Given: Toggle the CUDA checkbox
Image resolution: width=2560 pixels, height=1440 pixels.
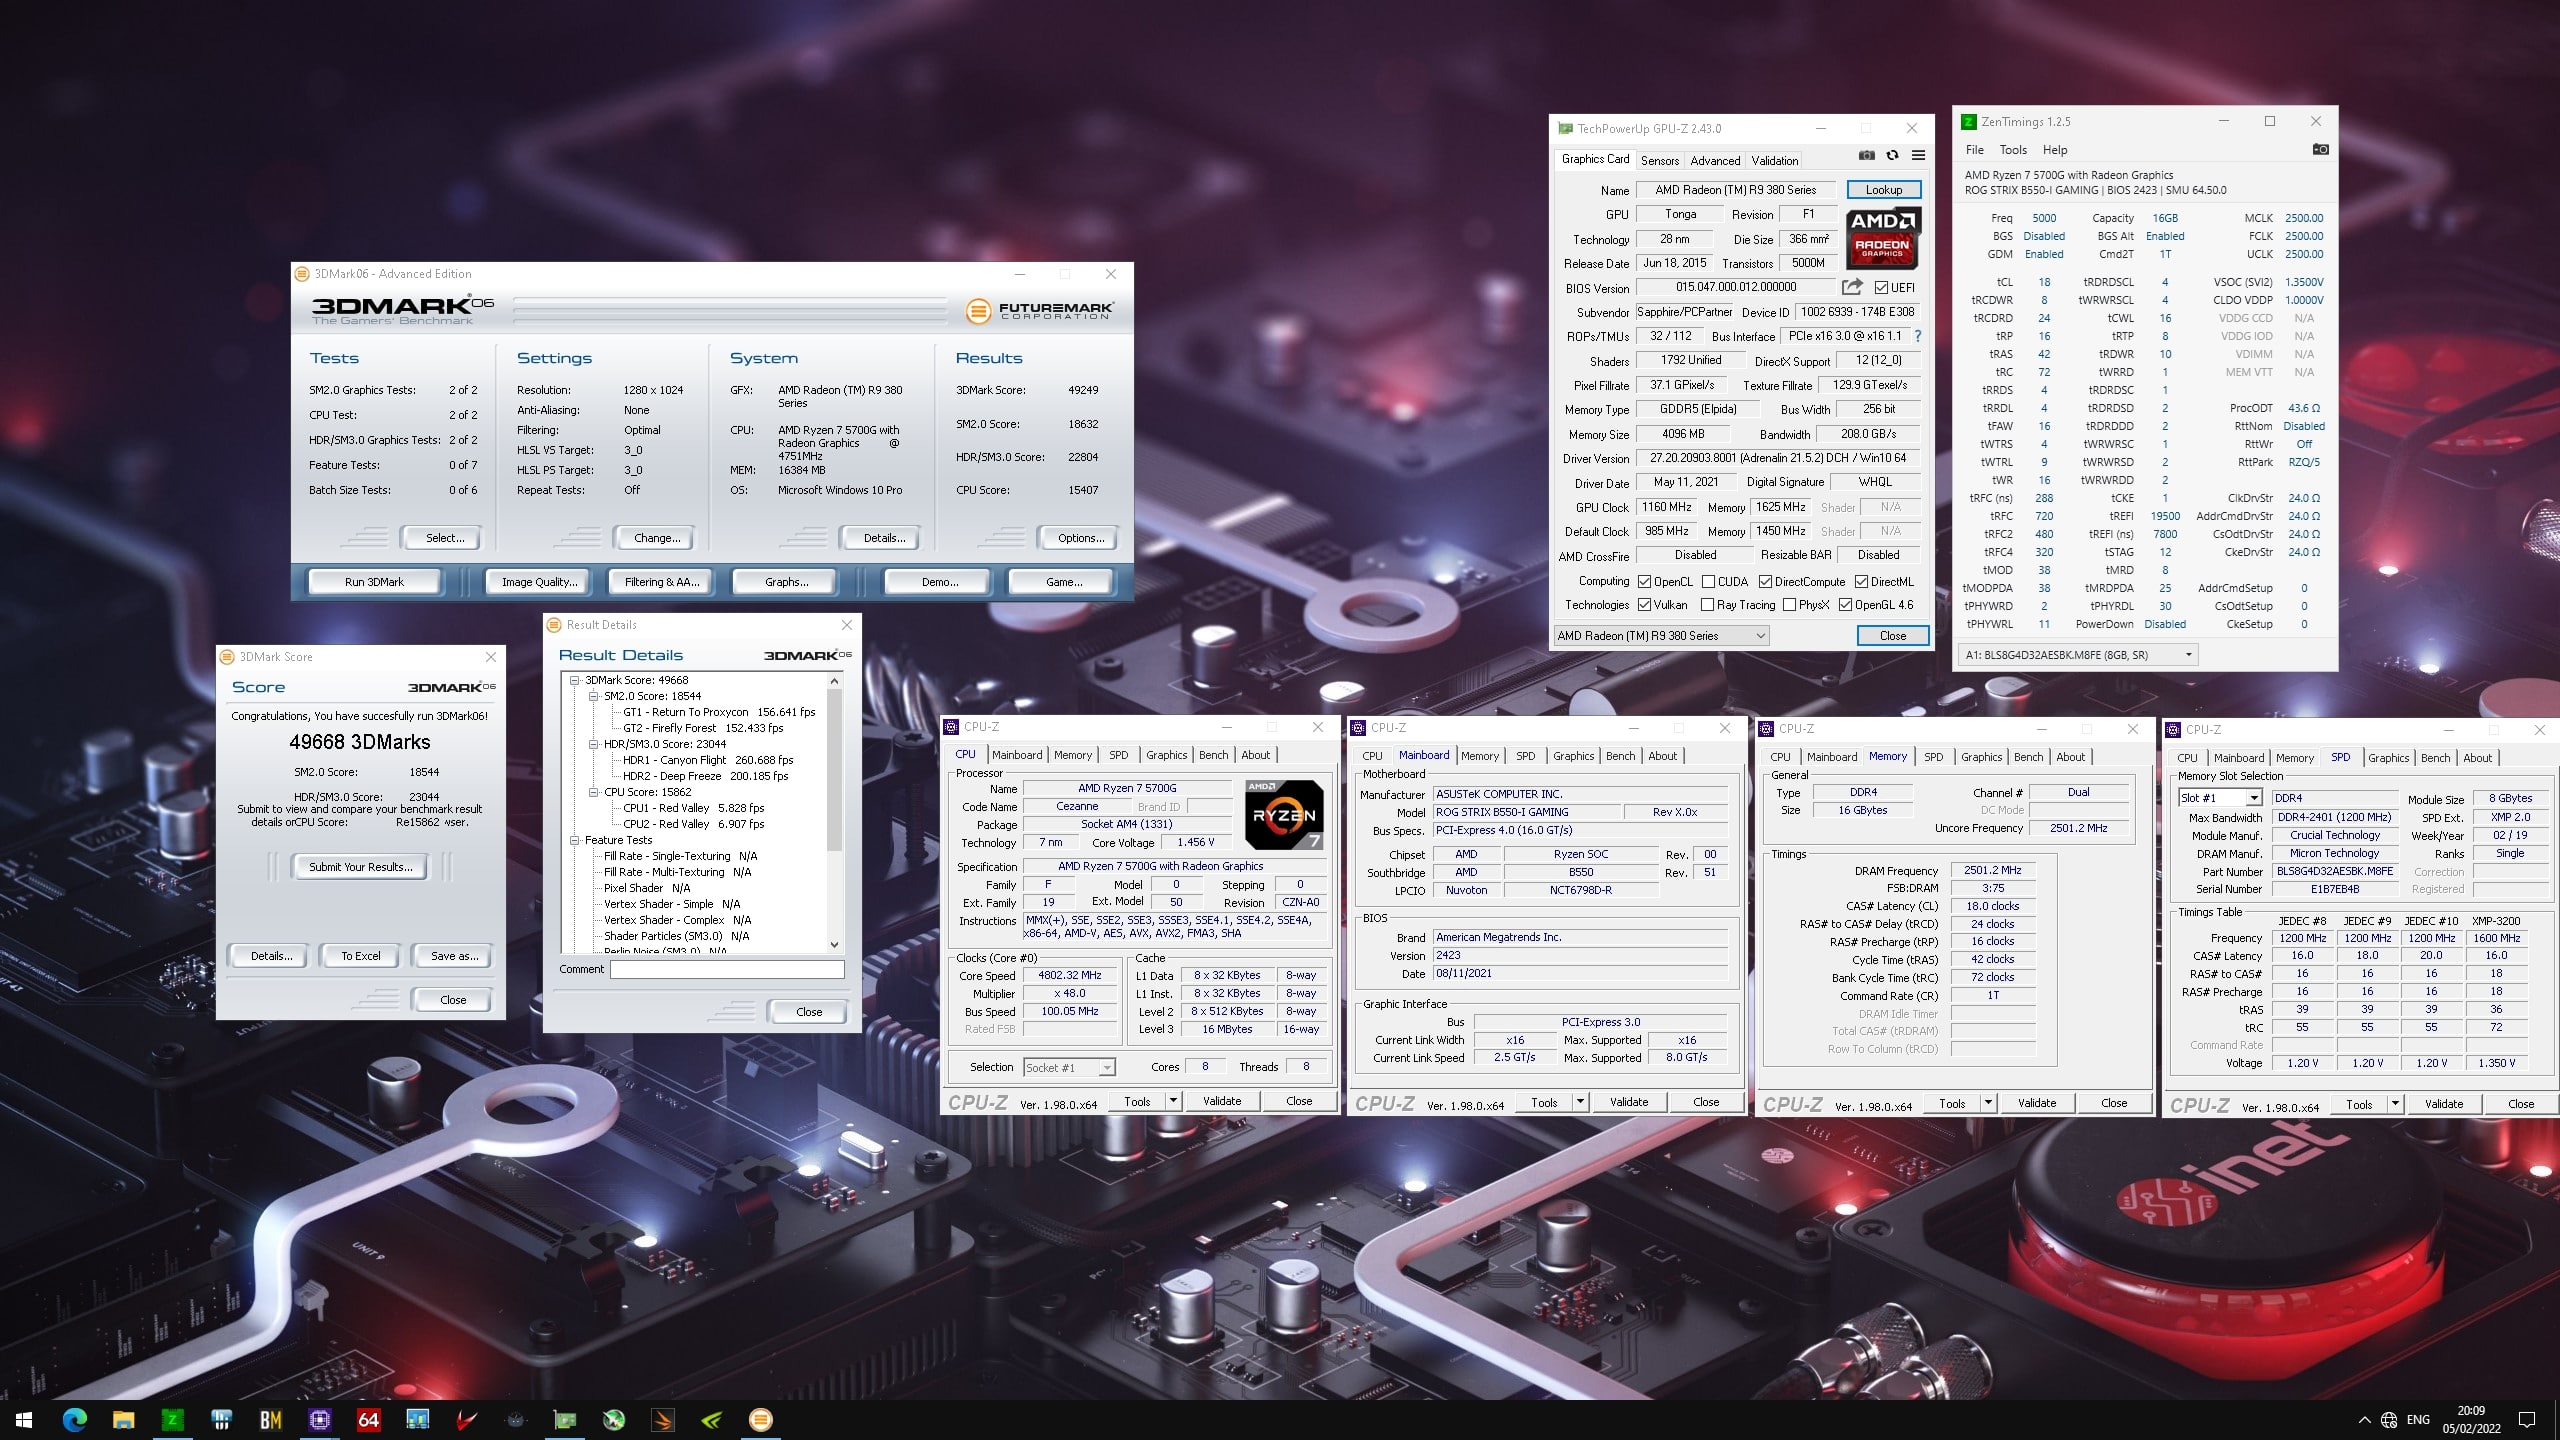Looking at the screenshot, I should [1708, 581].
